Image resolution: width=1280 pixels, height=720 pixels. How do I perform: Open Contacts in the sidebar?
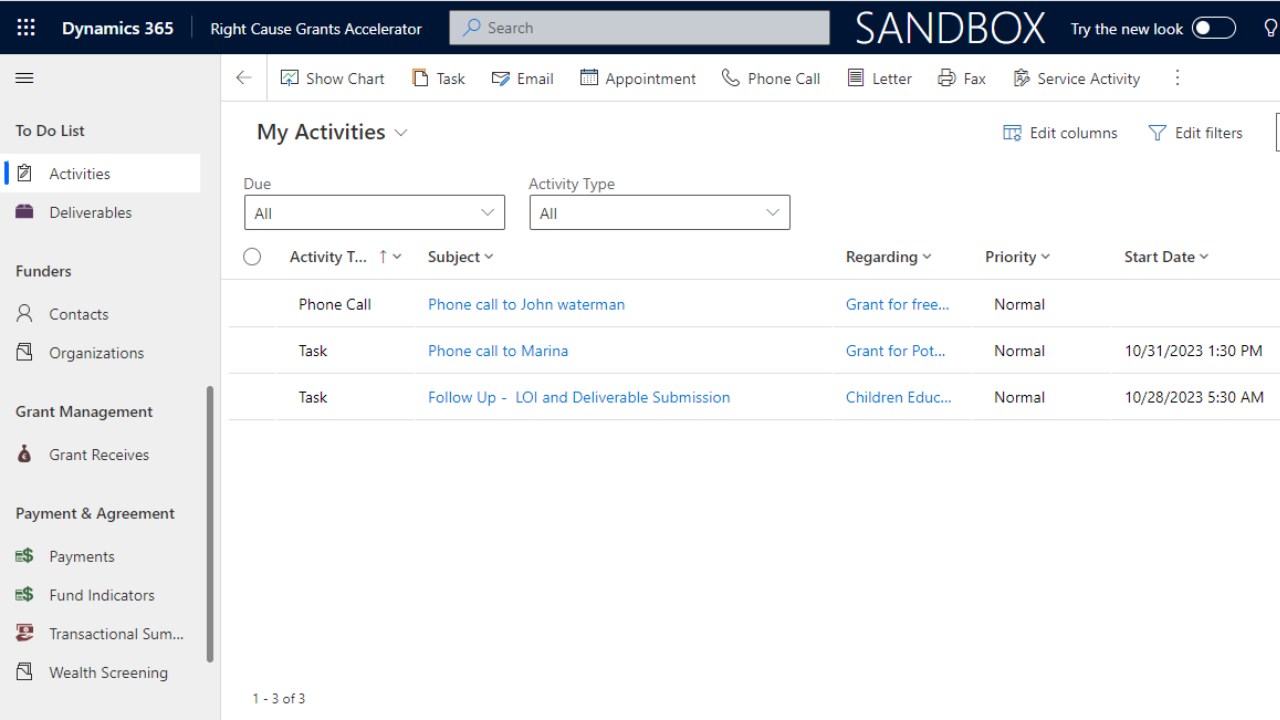click(102, 314)
